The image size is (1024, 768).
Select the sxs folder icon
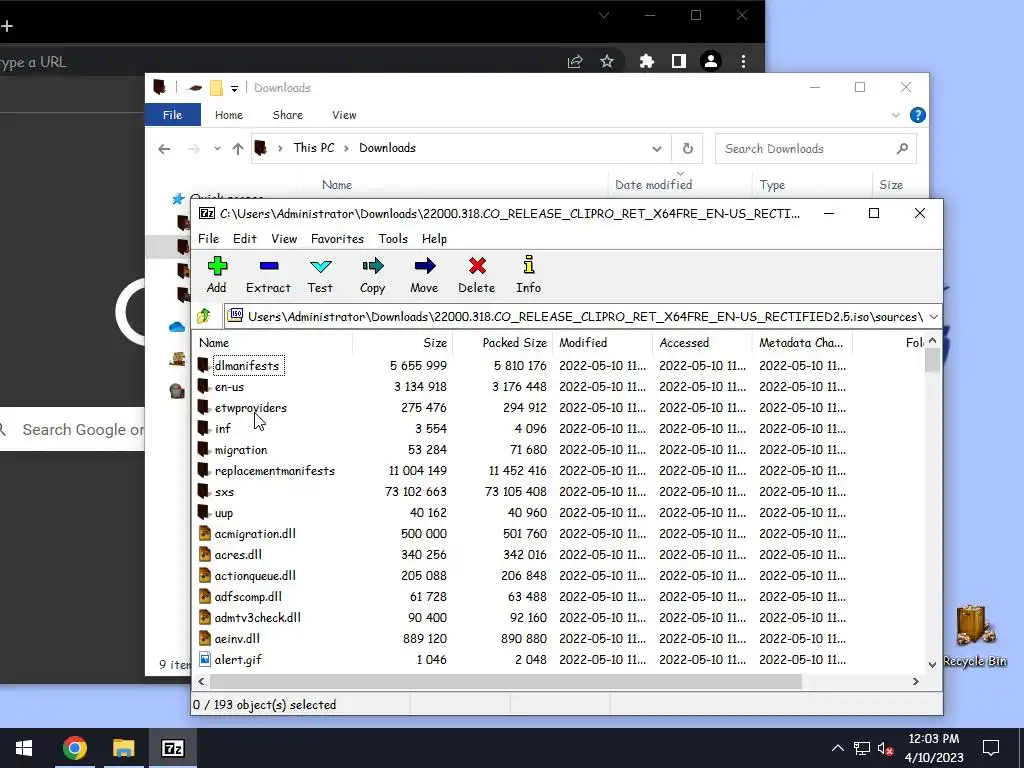coord(203,491)
